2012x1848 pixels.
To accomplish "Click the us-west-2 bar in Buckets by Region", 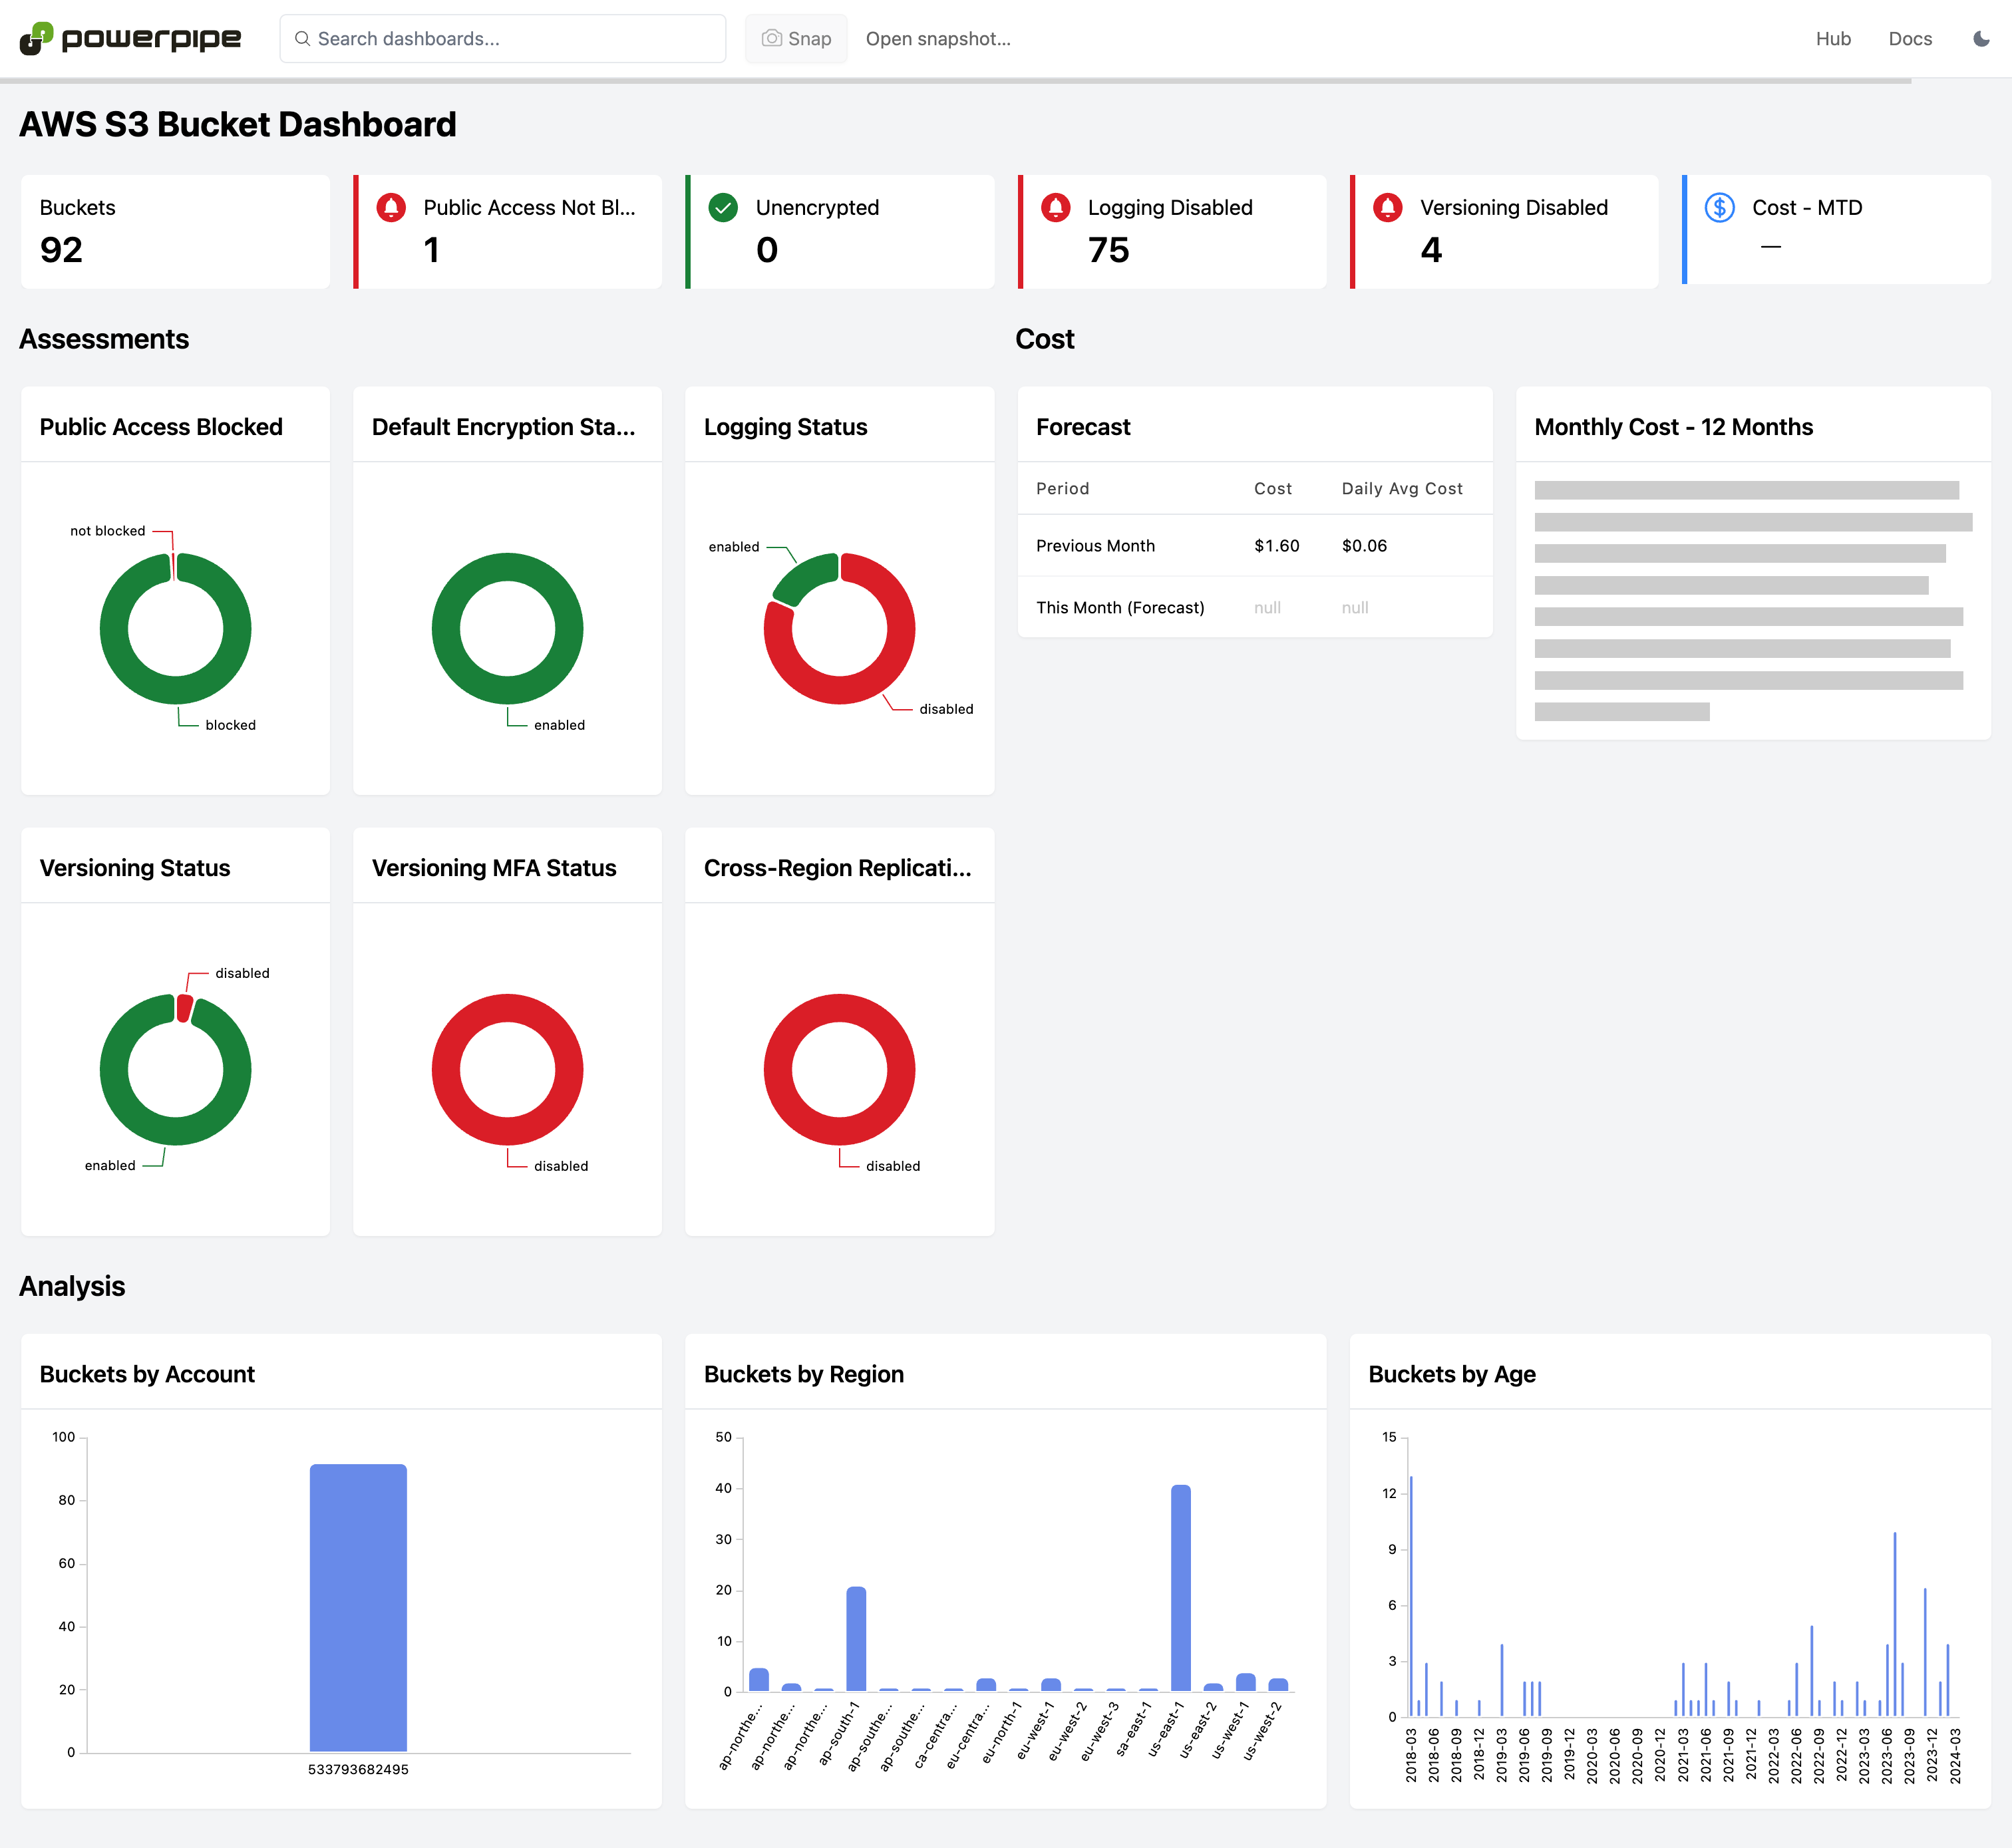I will [x=1278, y=1685].
